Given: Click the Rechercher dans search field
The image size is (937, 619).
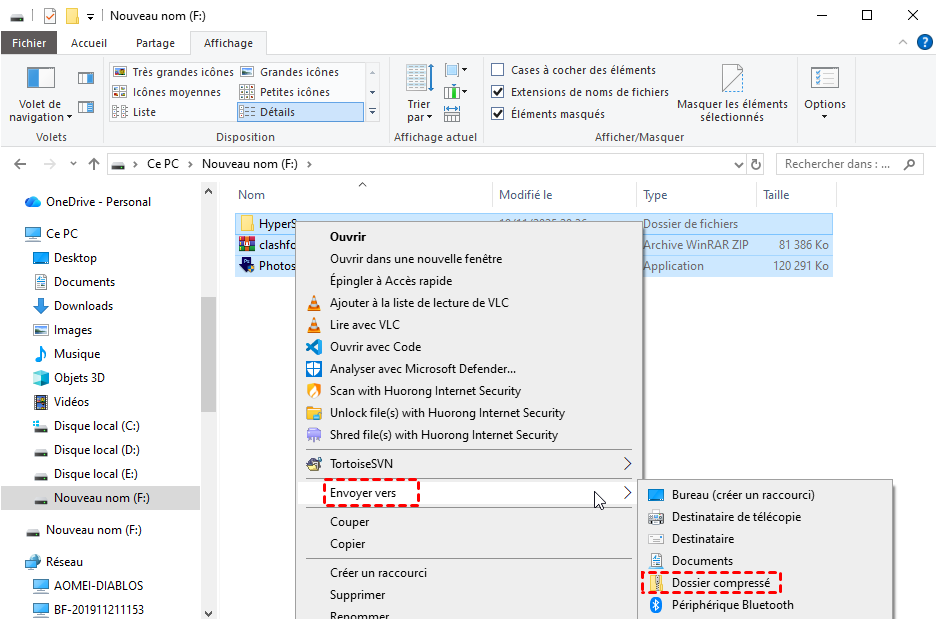Looking at the screenshot, I should (837, 164).
